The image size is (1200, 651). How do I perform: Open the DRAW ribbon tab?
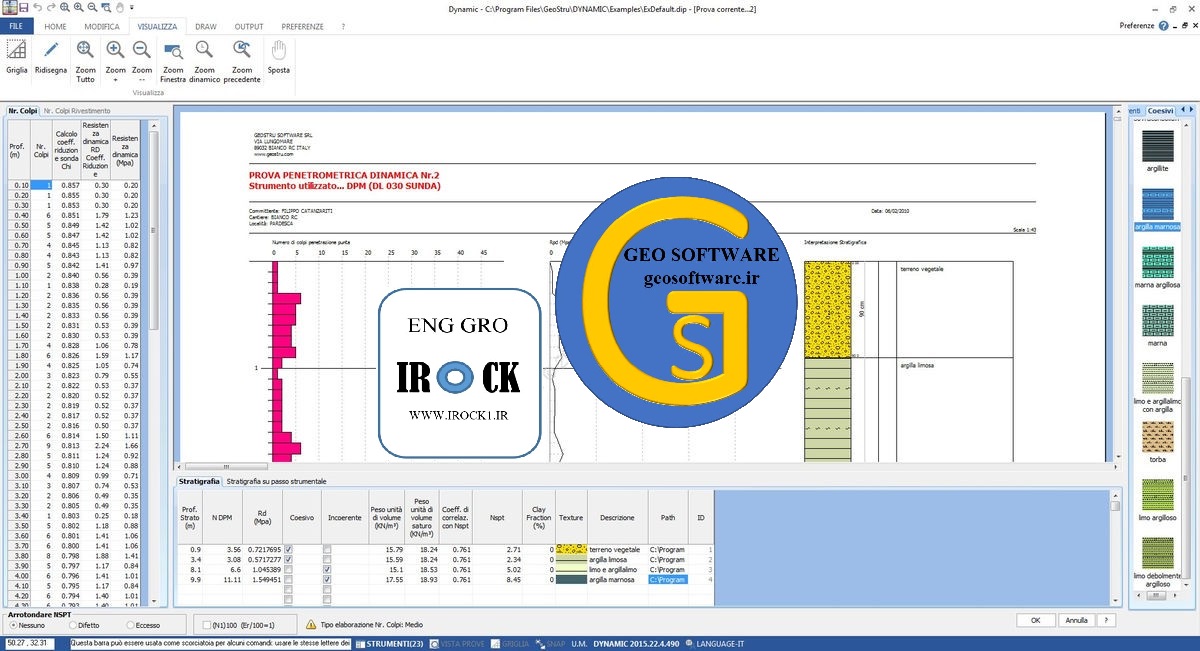(x=205, y=26)
